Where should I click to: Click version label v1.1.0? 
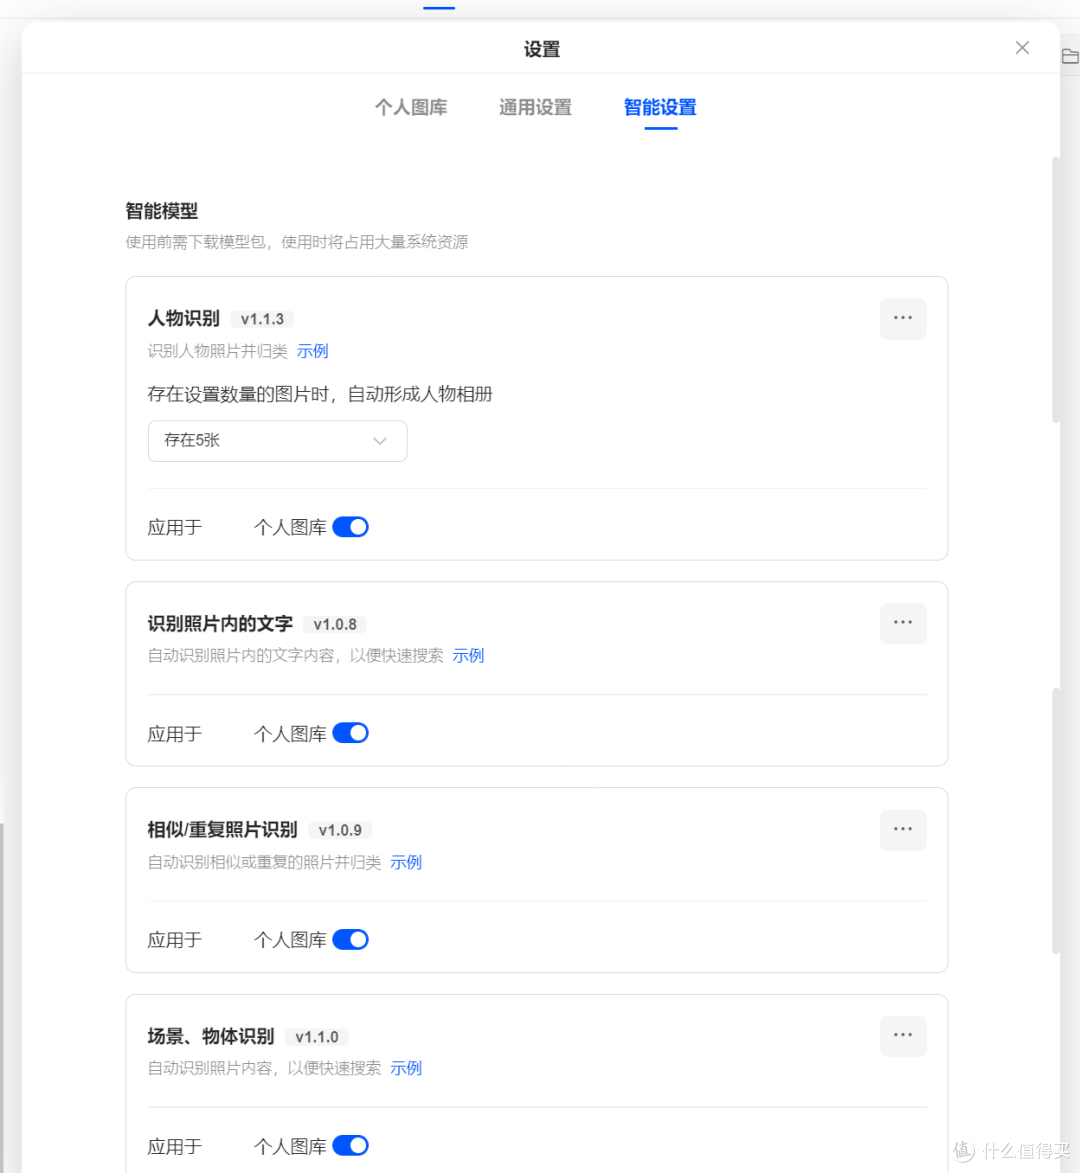pyautogui.click(x=316, y=1037)
